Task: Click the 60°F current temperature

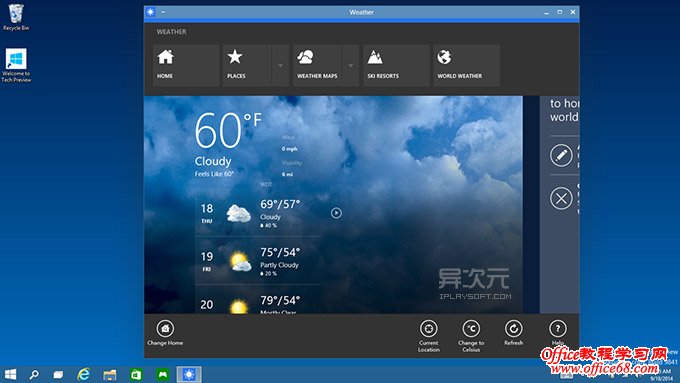Action: 228,130
